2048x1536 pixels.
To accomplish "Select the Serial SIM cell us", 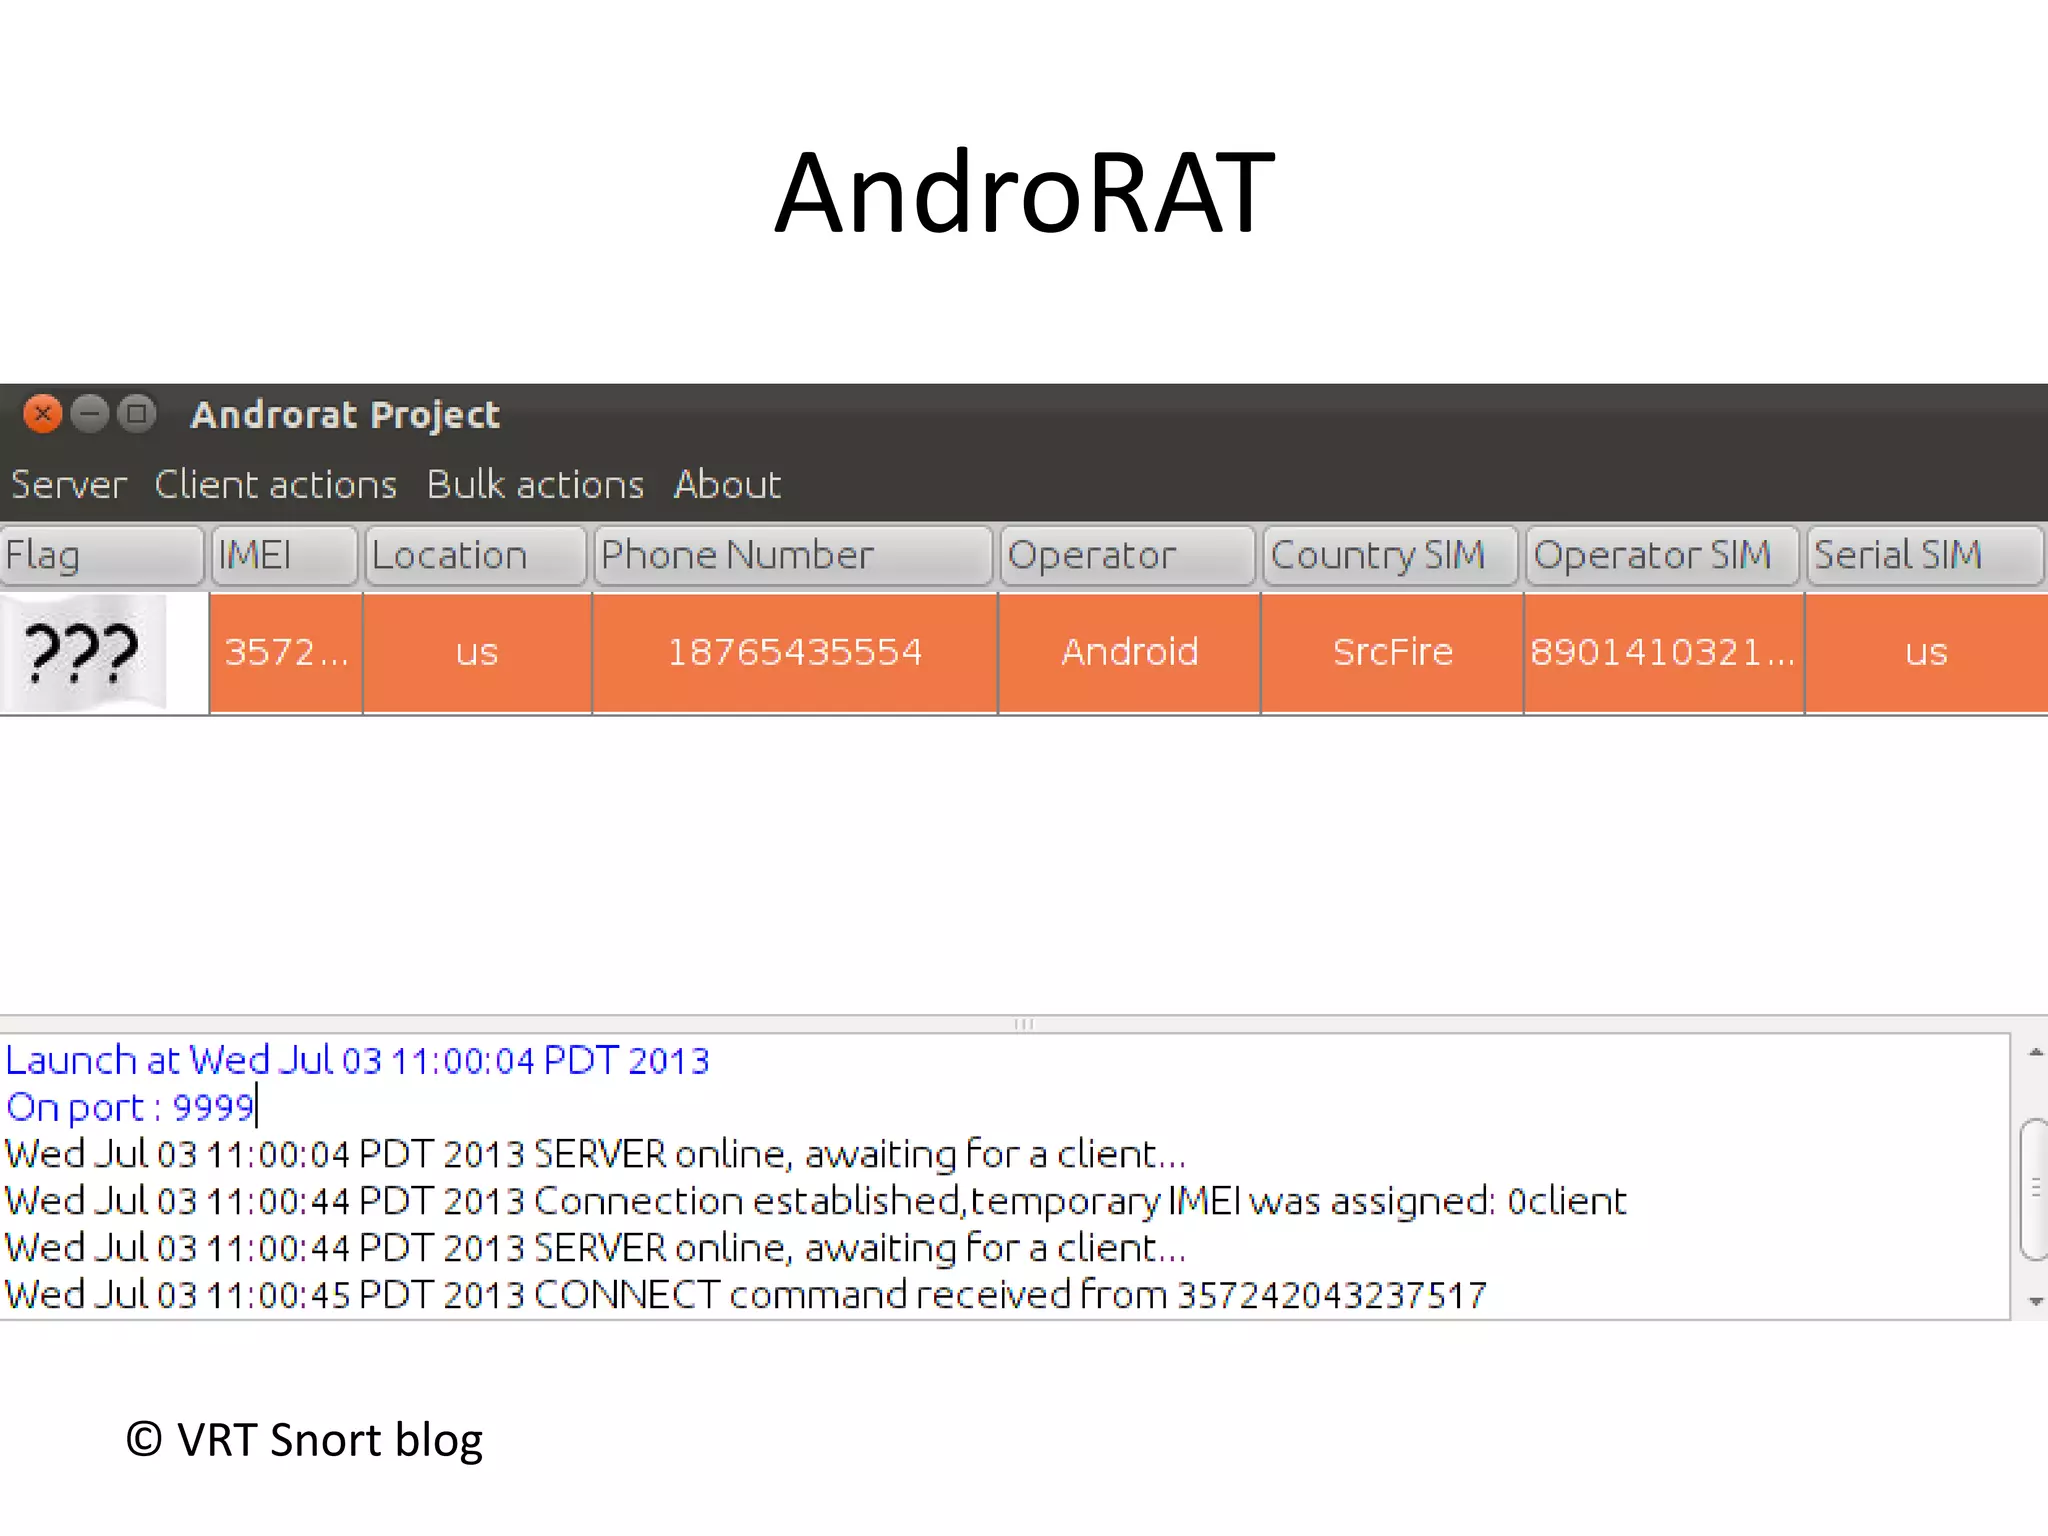I will pyautogui.click(x=1927, y=652).
